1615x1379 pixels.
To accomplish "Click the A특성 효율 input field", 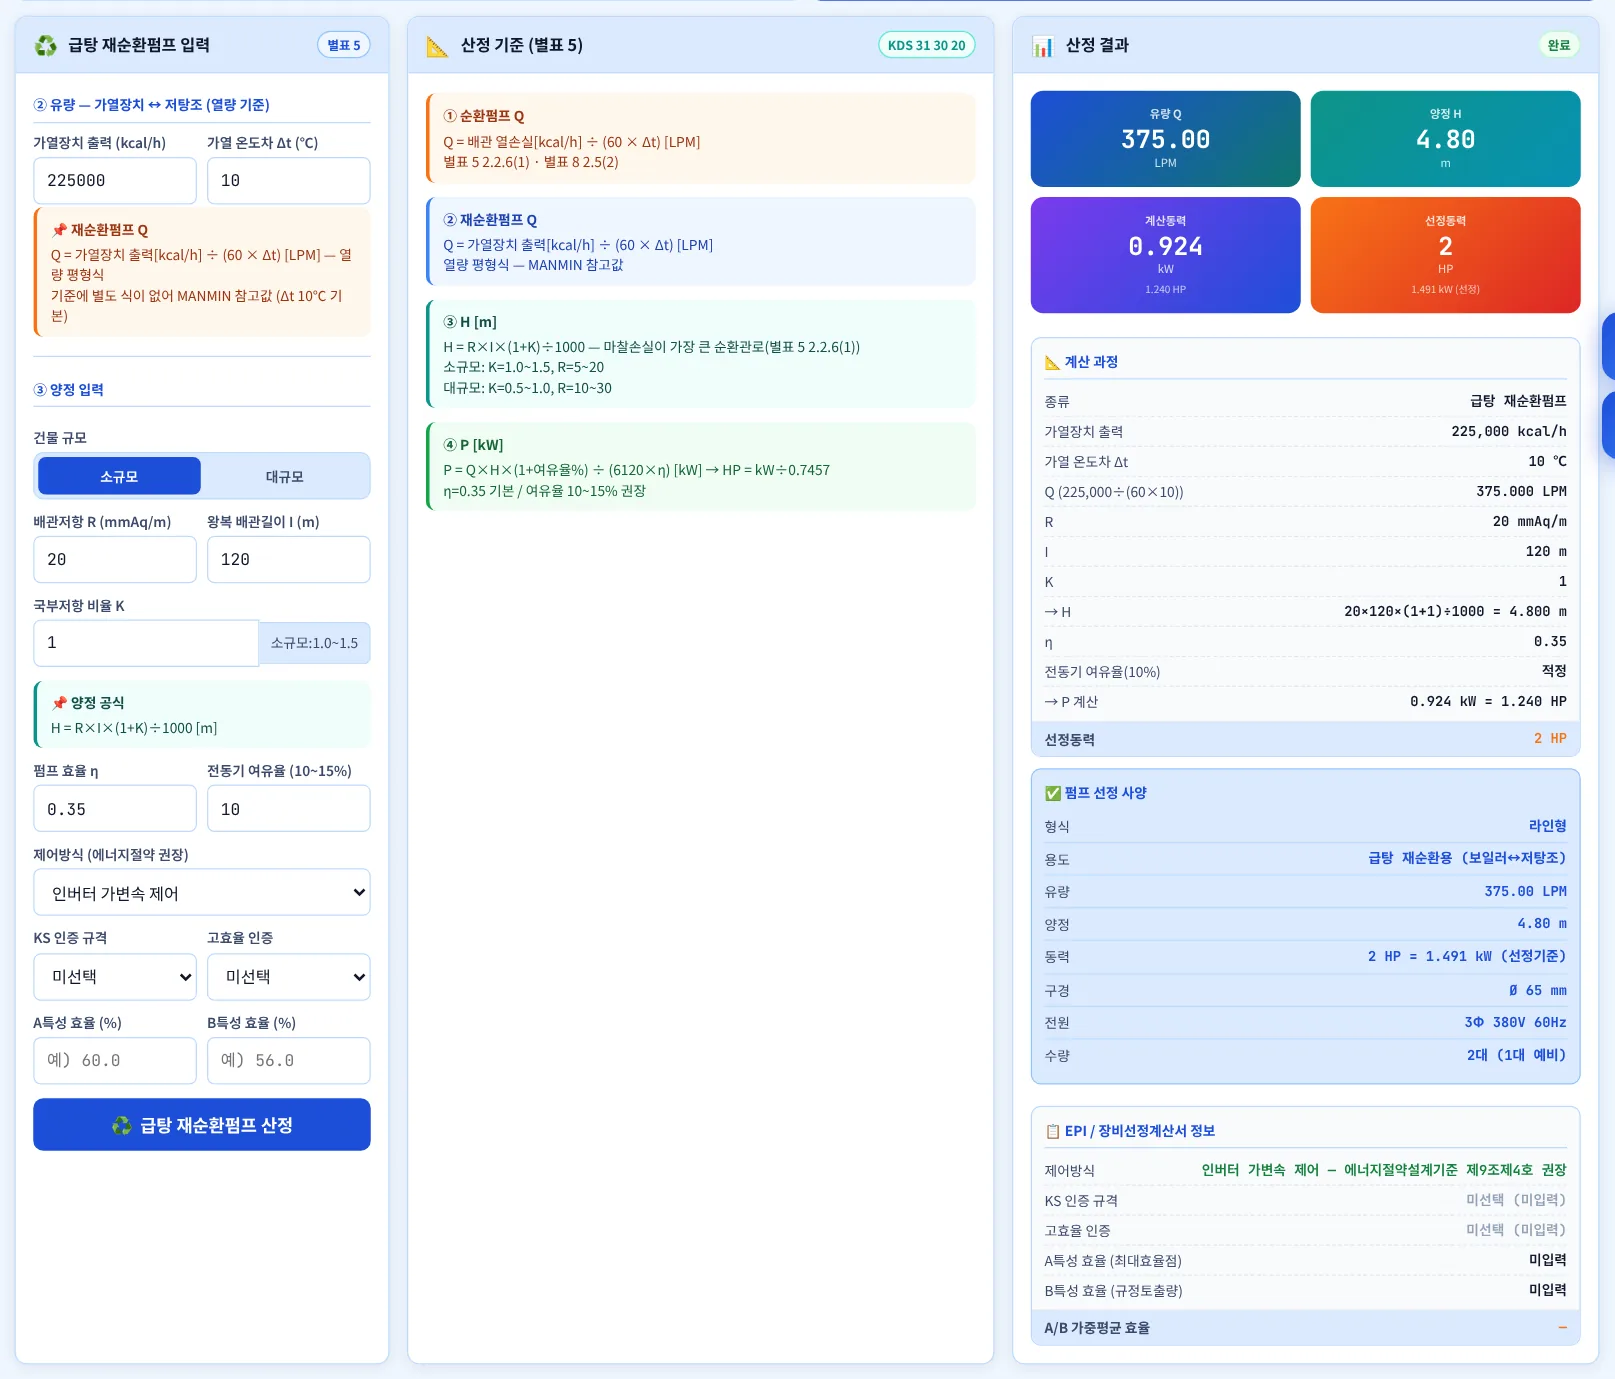I will (x=115, y=1061).
